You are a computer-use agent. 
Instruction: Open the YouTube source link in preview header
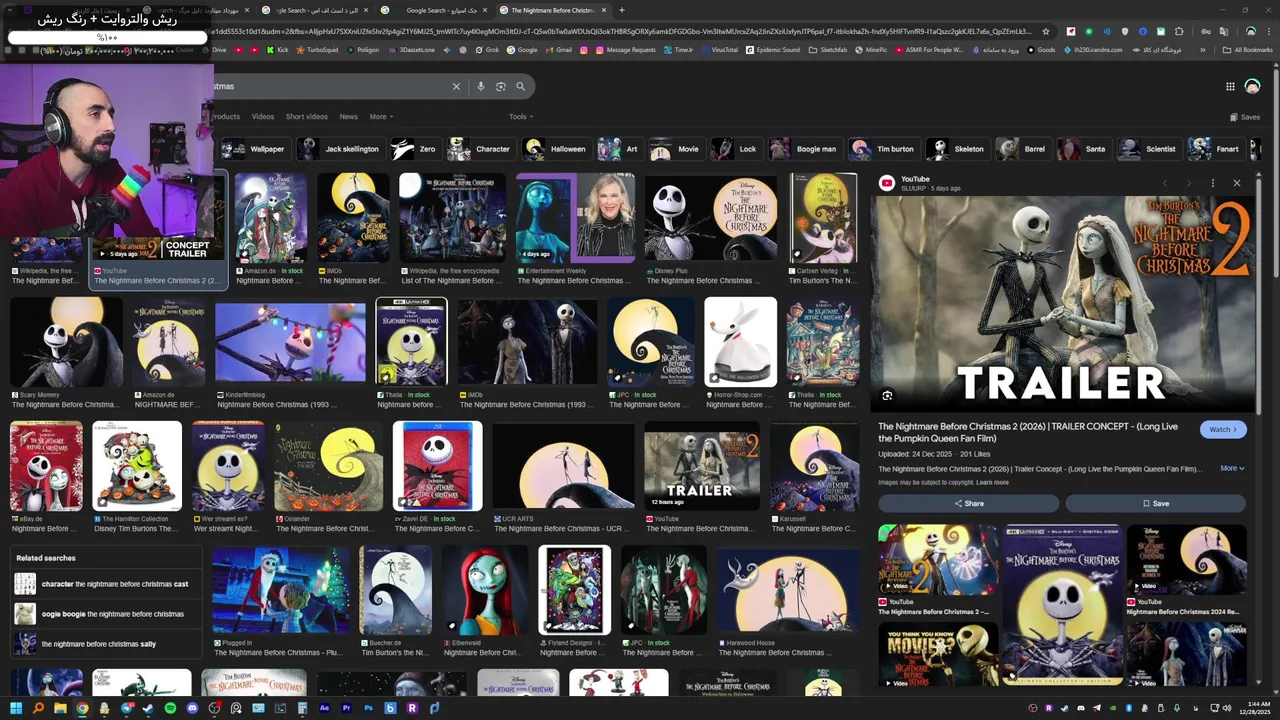coord(915,179)
